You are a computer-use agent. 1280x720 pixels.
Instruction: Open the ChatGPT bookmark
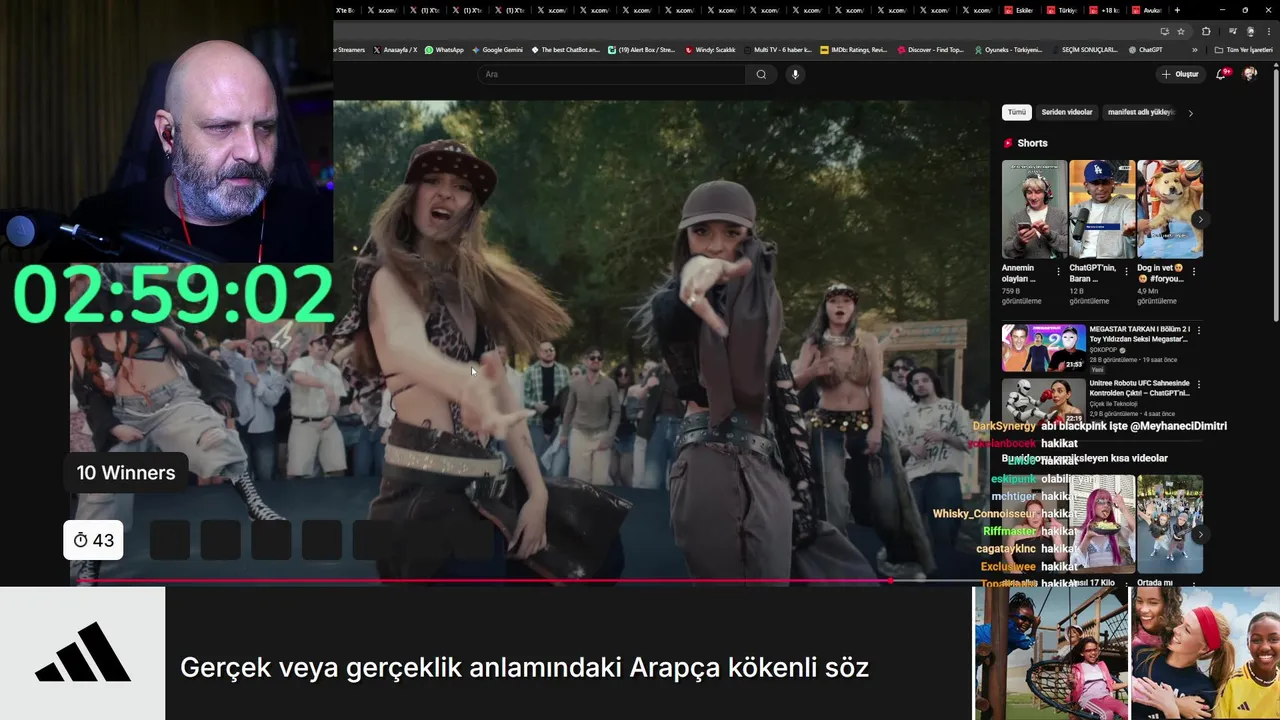1146,49
